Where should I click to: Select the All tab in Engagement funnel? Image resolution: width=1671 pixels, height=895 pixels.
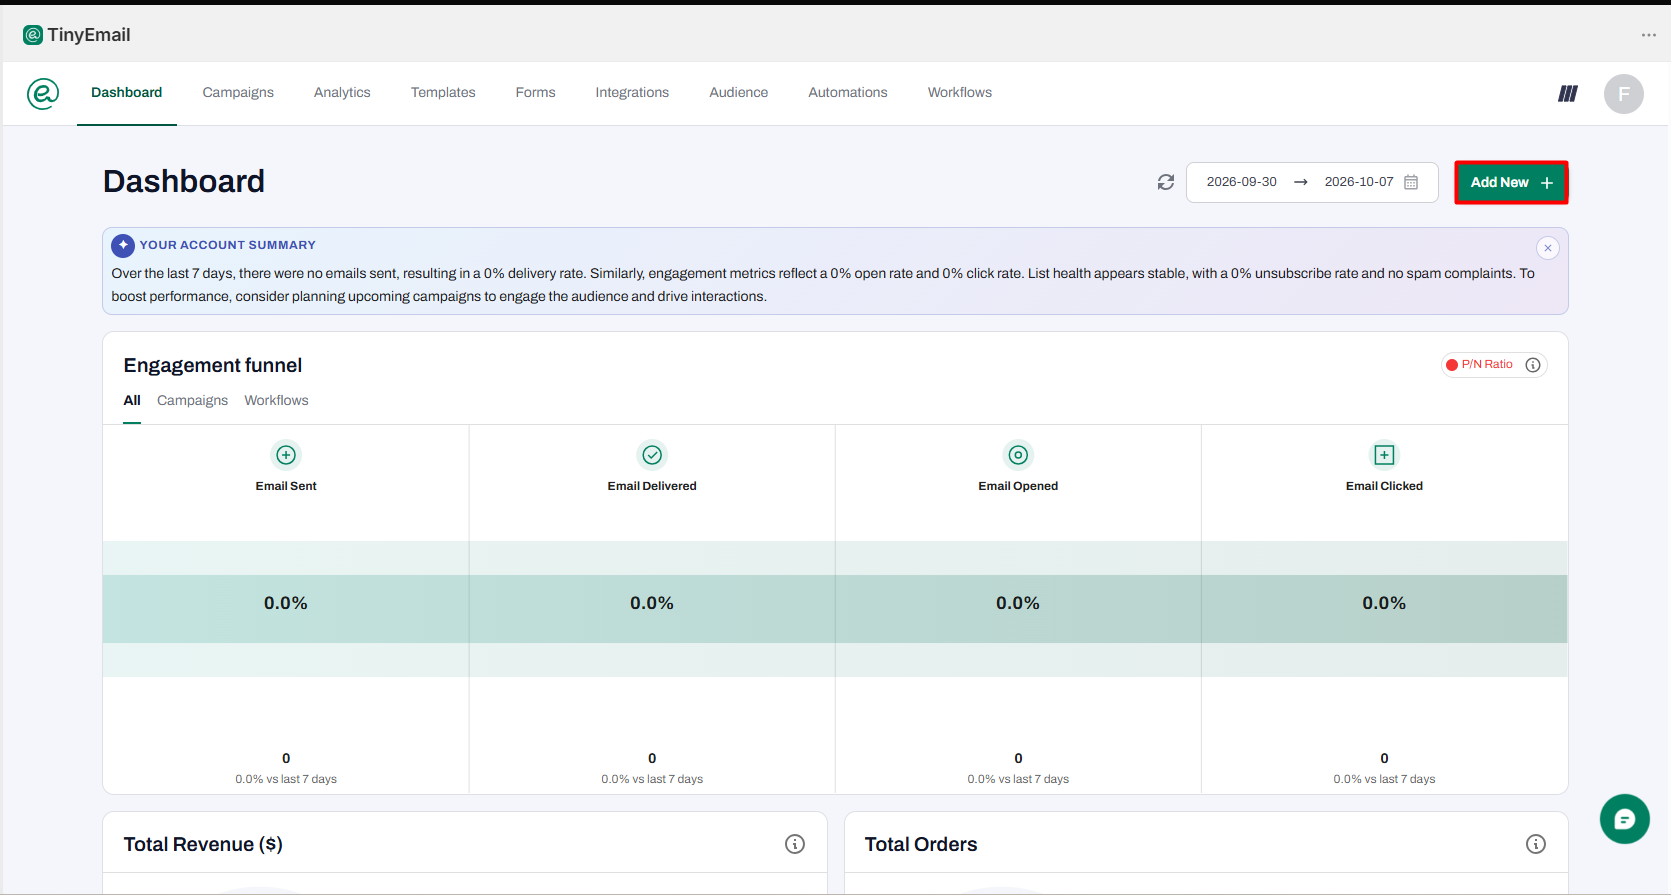tap(132, 401)
